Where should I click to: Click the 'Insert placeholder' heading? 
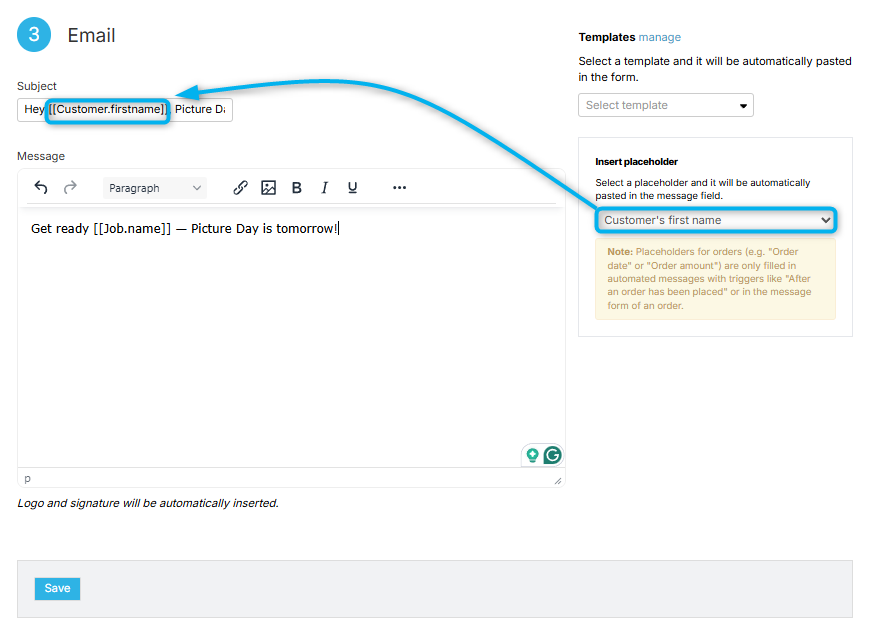[636, 162]
